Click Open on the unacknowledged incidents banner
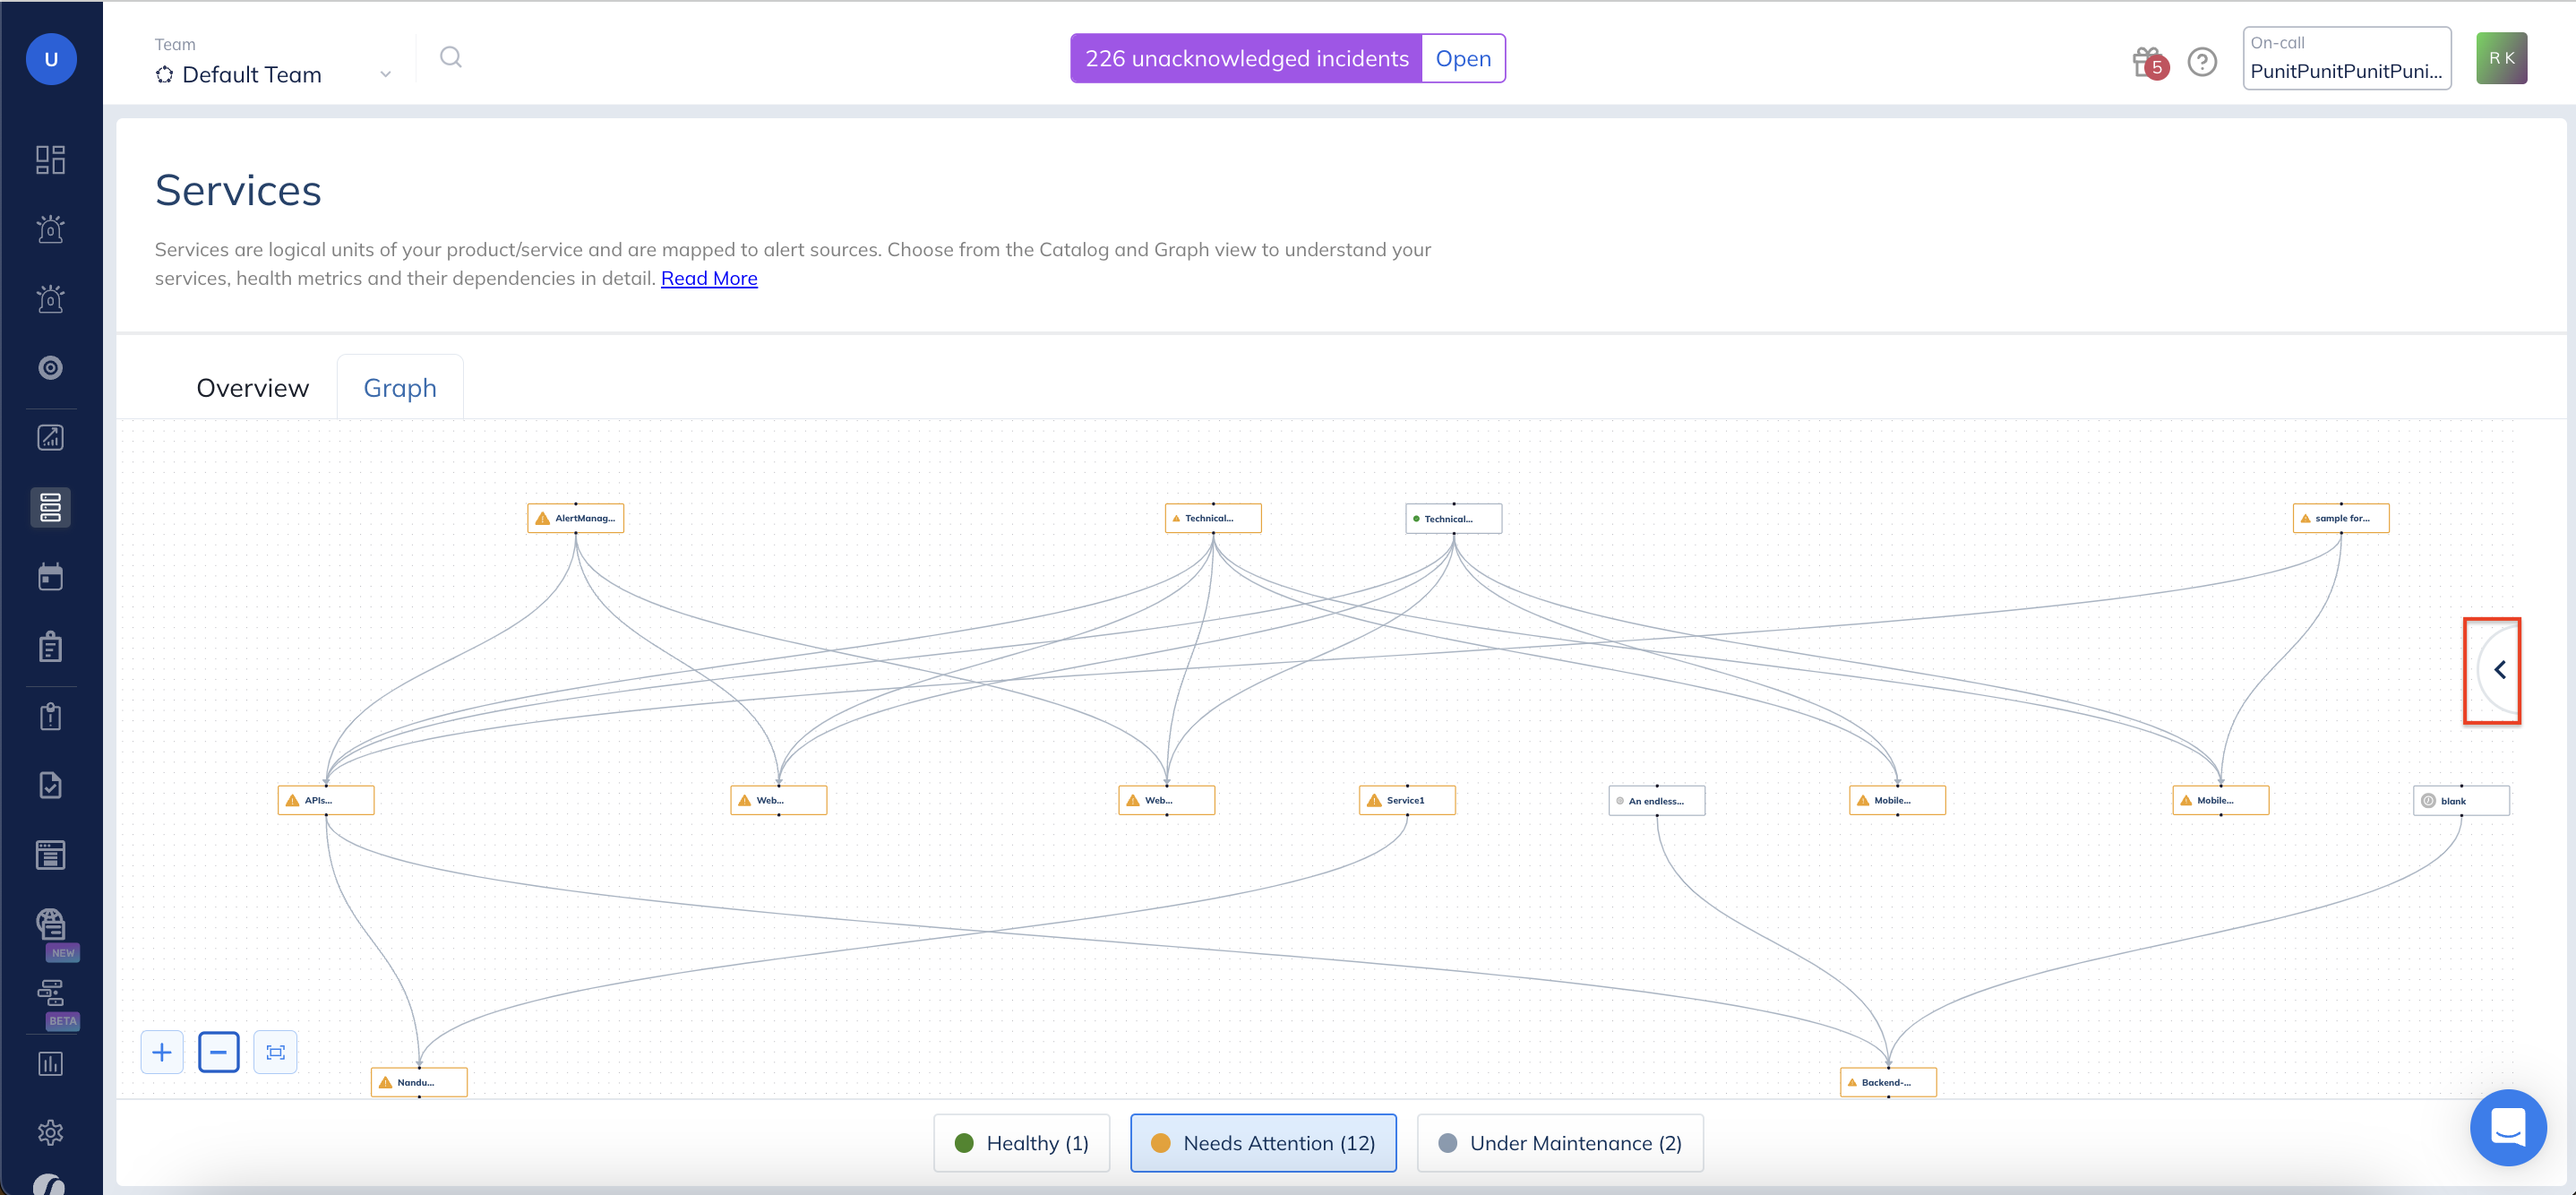 (x=1463, y=59)
